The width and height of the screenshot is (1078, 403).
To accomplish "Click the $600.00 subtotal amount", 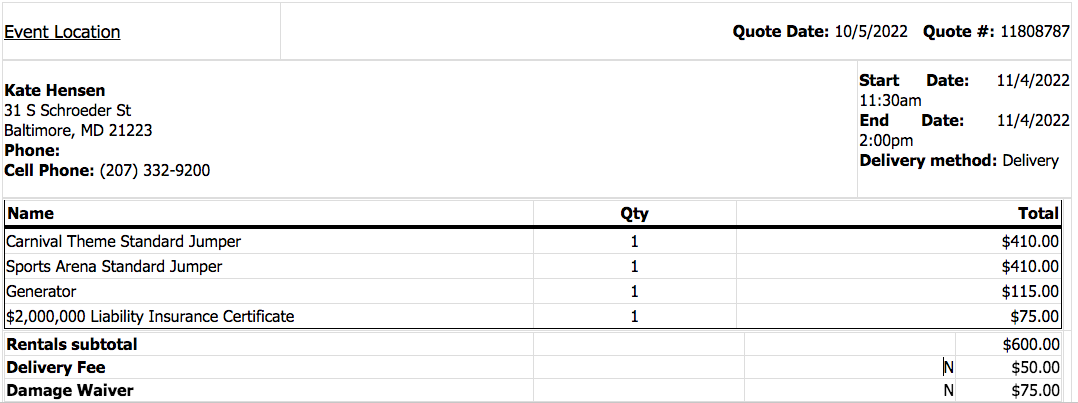I will click(x=1031, y=345).
